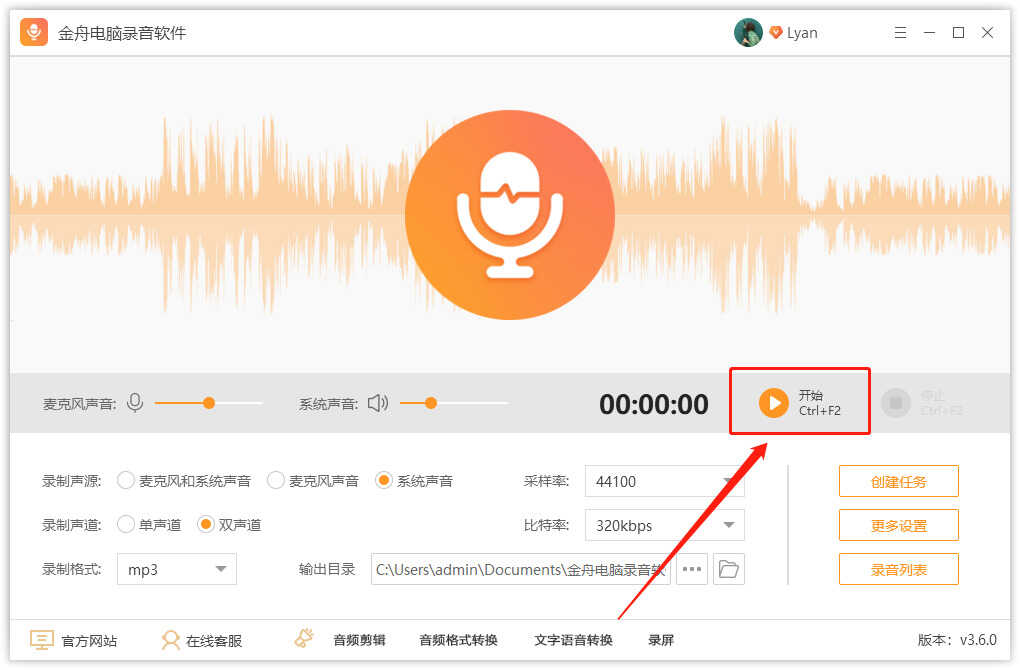The width and height of the screenshot is (1020, 670).
Task: Click the 00:00:00 timer display
Action: tap(654, 404)
